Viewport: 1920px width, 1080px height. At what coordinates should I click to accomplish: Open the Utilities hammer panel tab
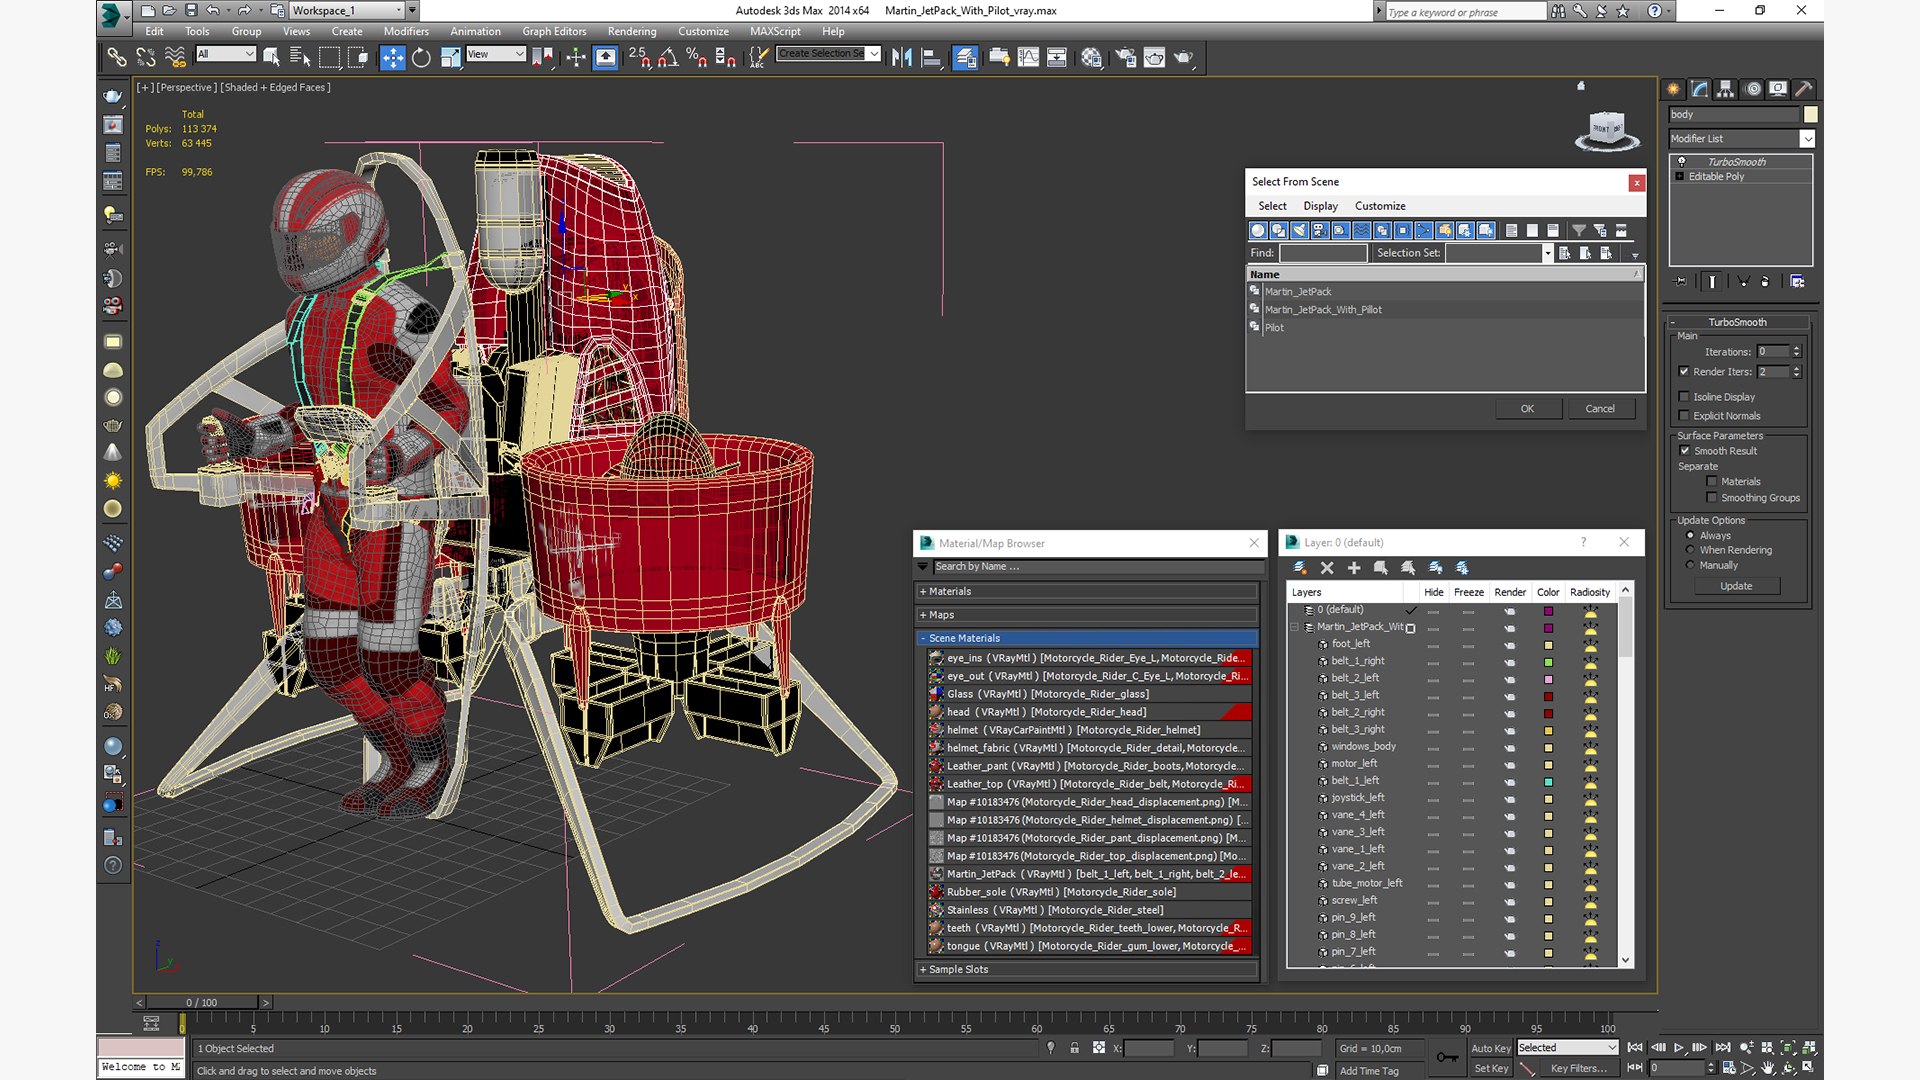[x=1804, y=89]
